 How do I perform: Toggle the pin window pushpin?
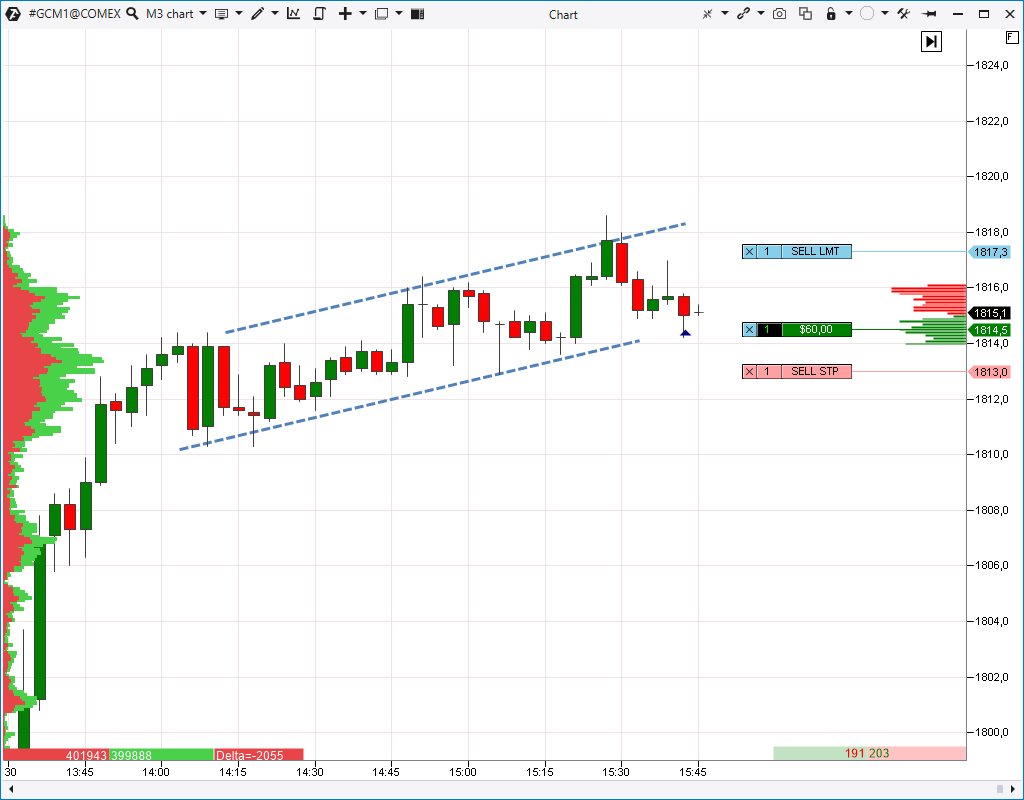(931, 14)
